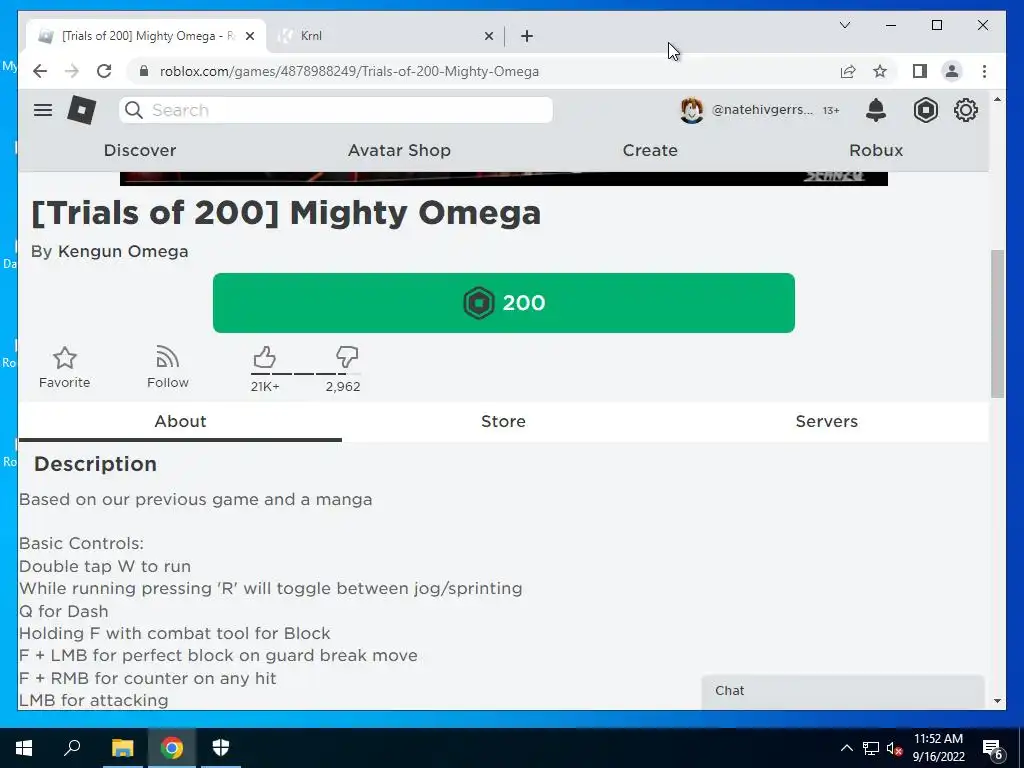This screenshot has height=768, width=1024.
Task: View the site security lock info
Action: click(144, 71)
